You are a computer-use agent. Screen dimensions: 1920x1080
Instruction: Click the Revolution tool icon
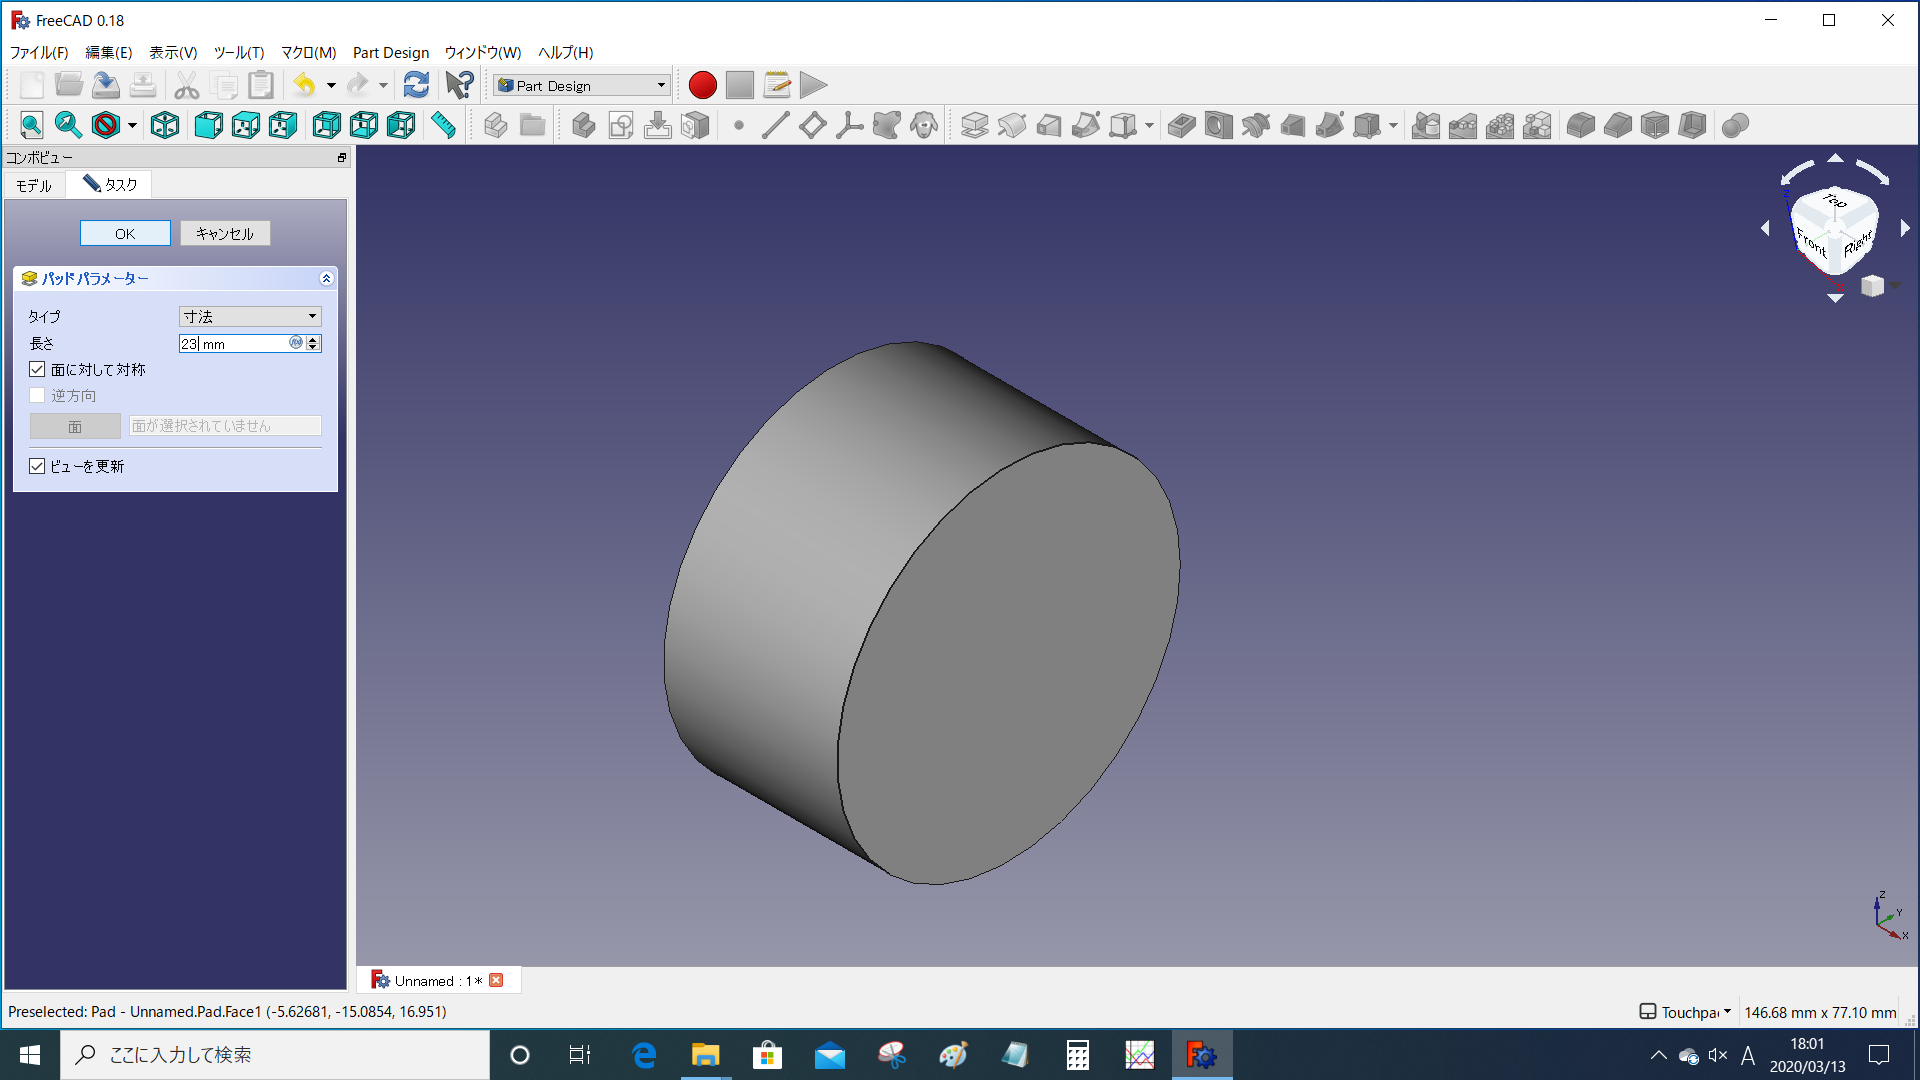[x=1011, y=125]
